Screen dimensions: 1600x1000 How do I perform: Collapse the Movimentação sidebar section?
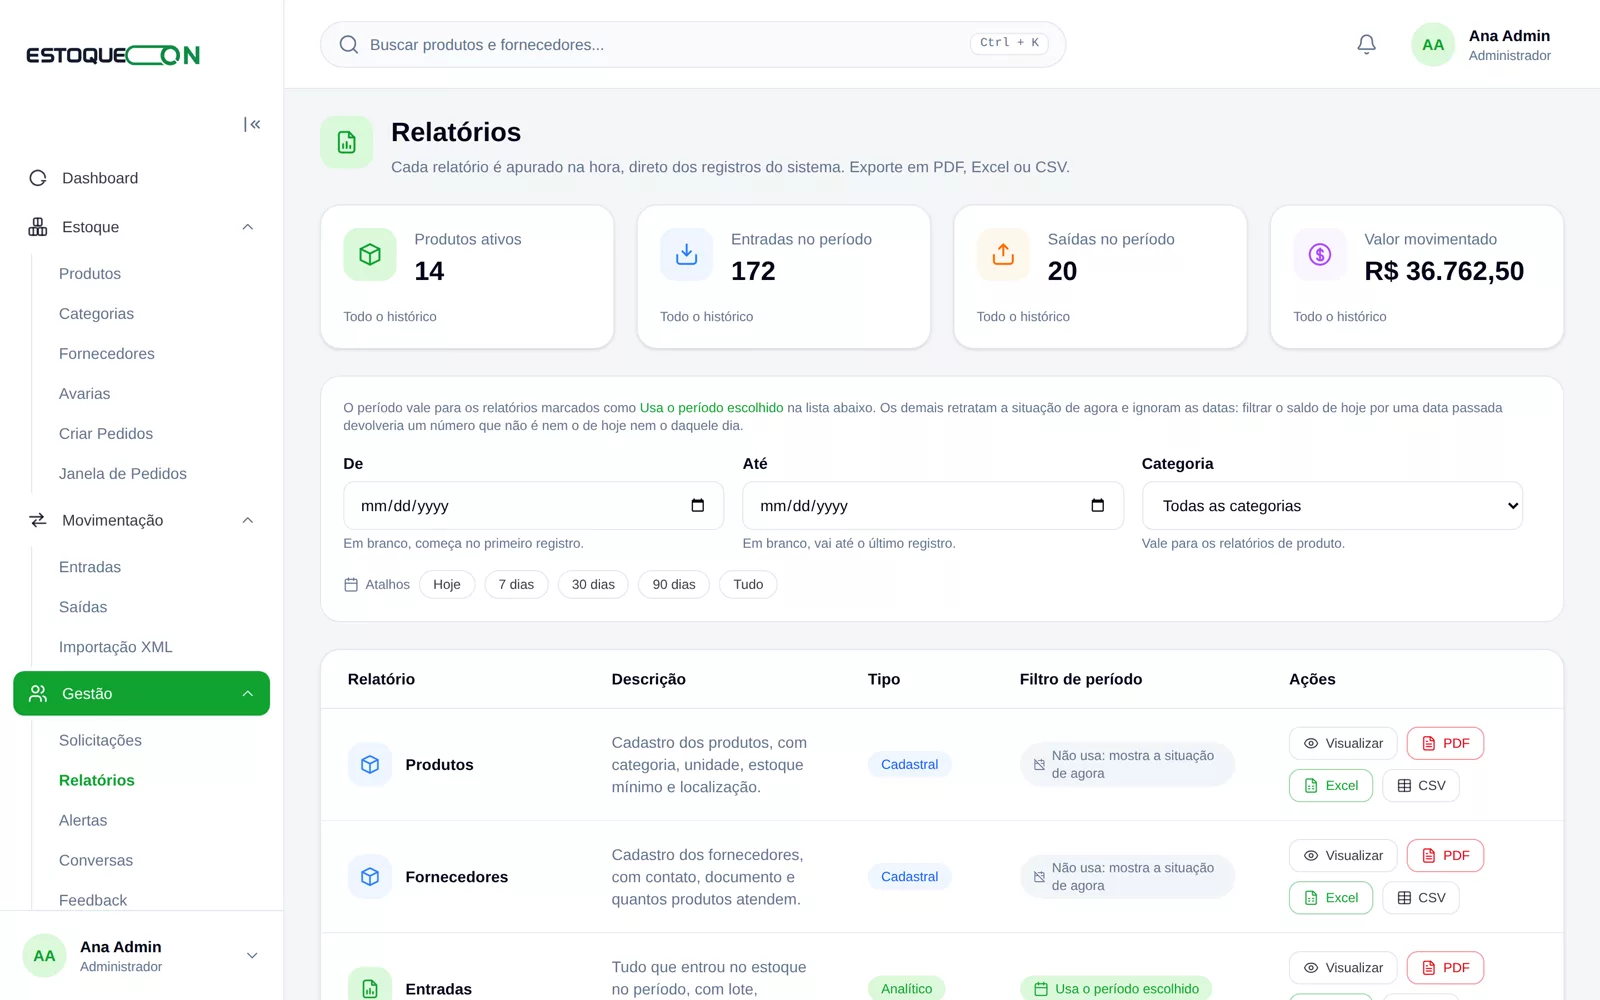point(248,520)
